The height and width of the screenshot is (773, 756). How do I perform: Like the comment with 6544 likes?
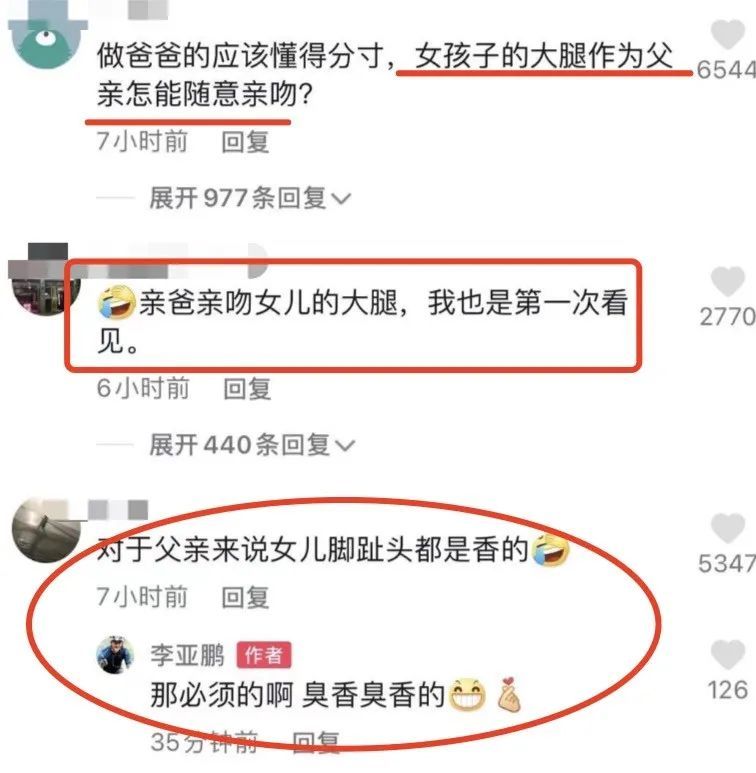point(727,35)
